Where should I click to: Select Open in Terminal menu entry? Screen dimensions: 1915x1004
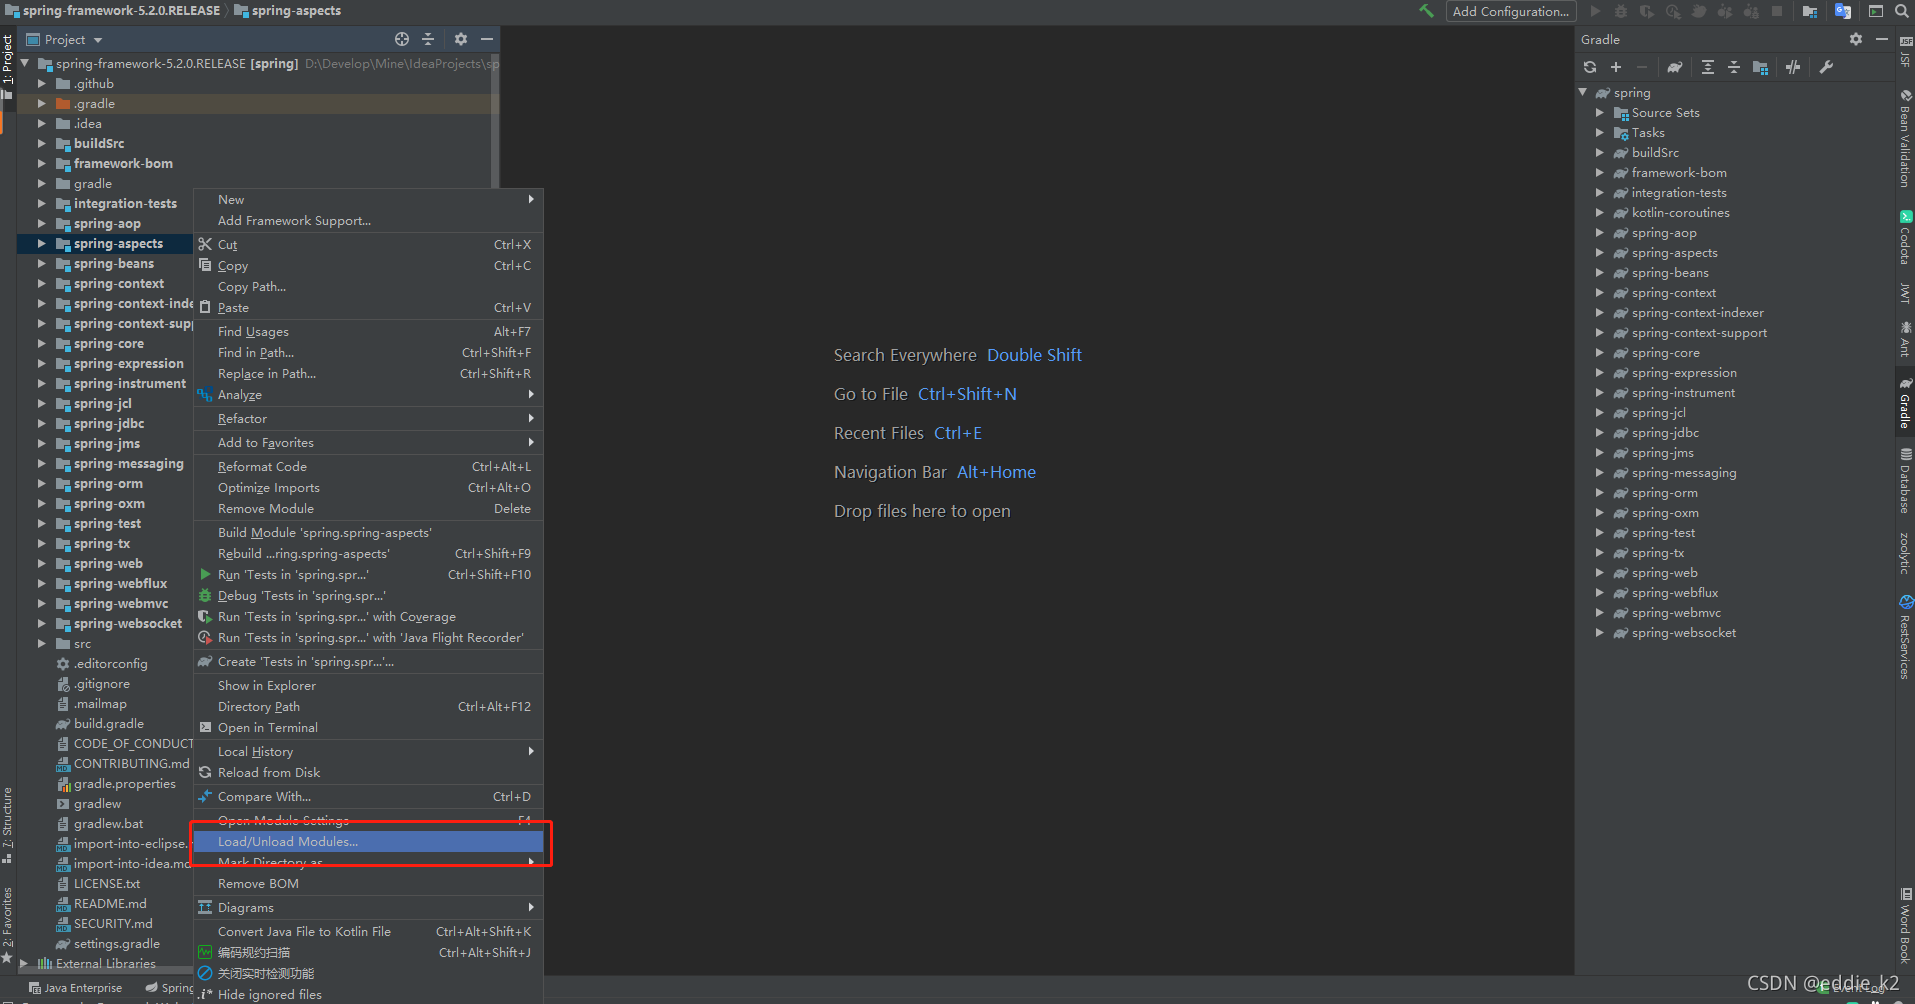click(x=368, y=727)
